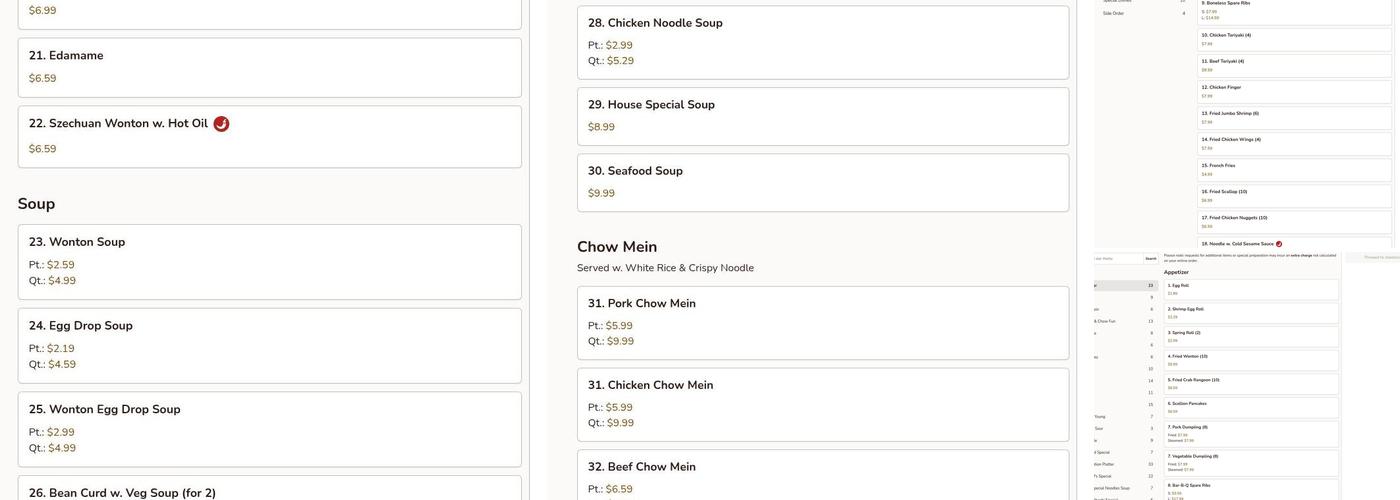Open the Chicken Noodle Soup item
1400x500 pixels.
coord(822,42)
